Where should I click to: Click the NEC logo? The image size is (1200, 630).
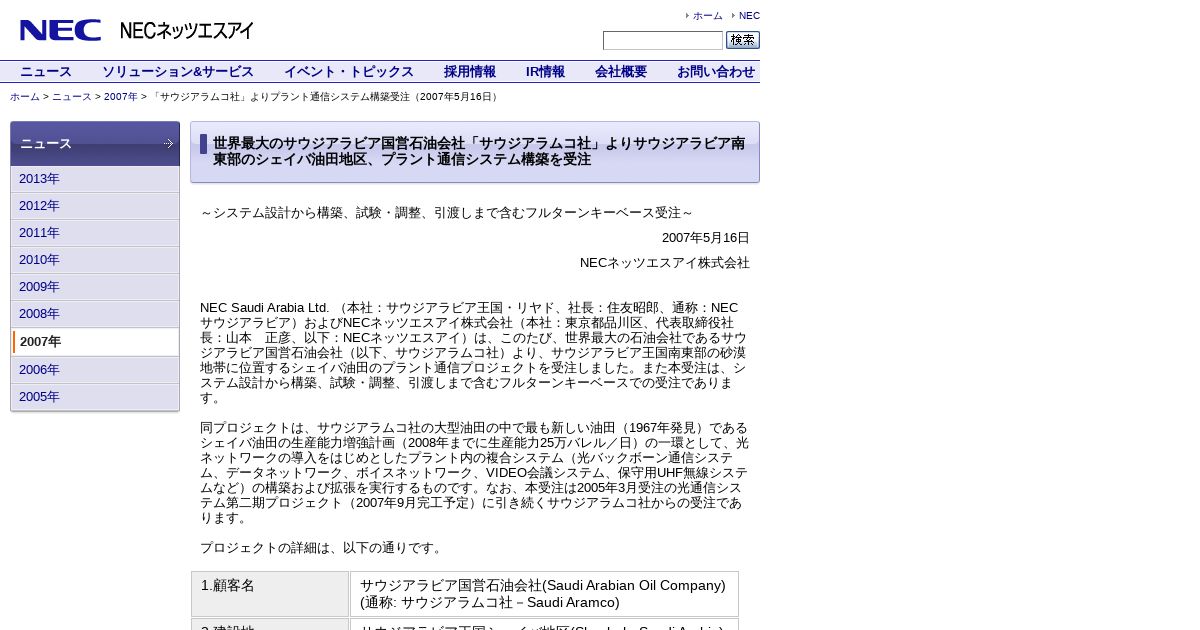pyautogui.click(x=61, y=30)
